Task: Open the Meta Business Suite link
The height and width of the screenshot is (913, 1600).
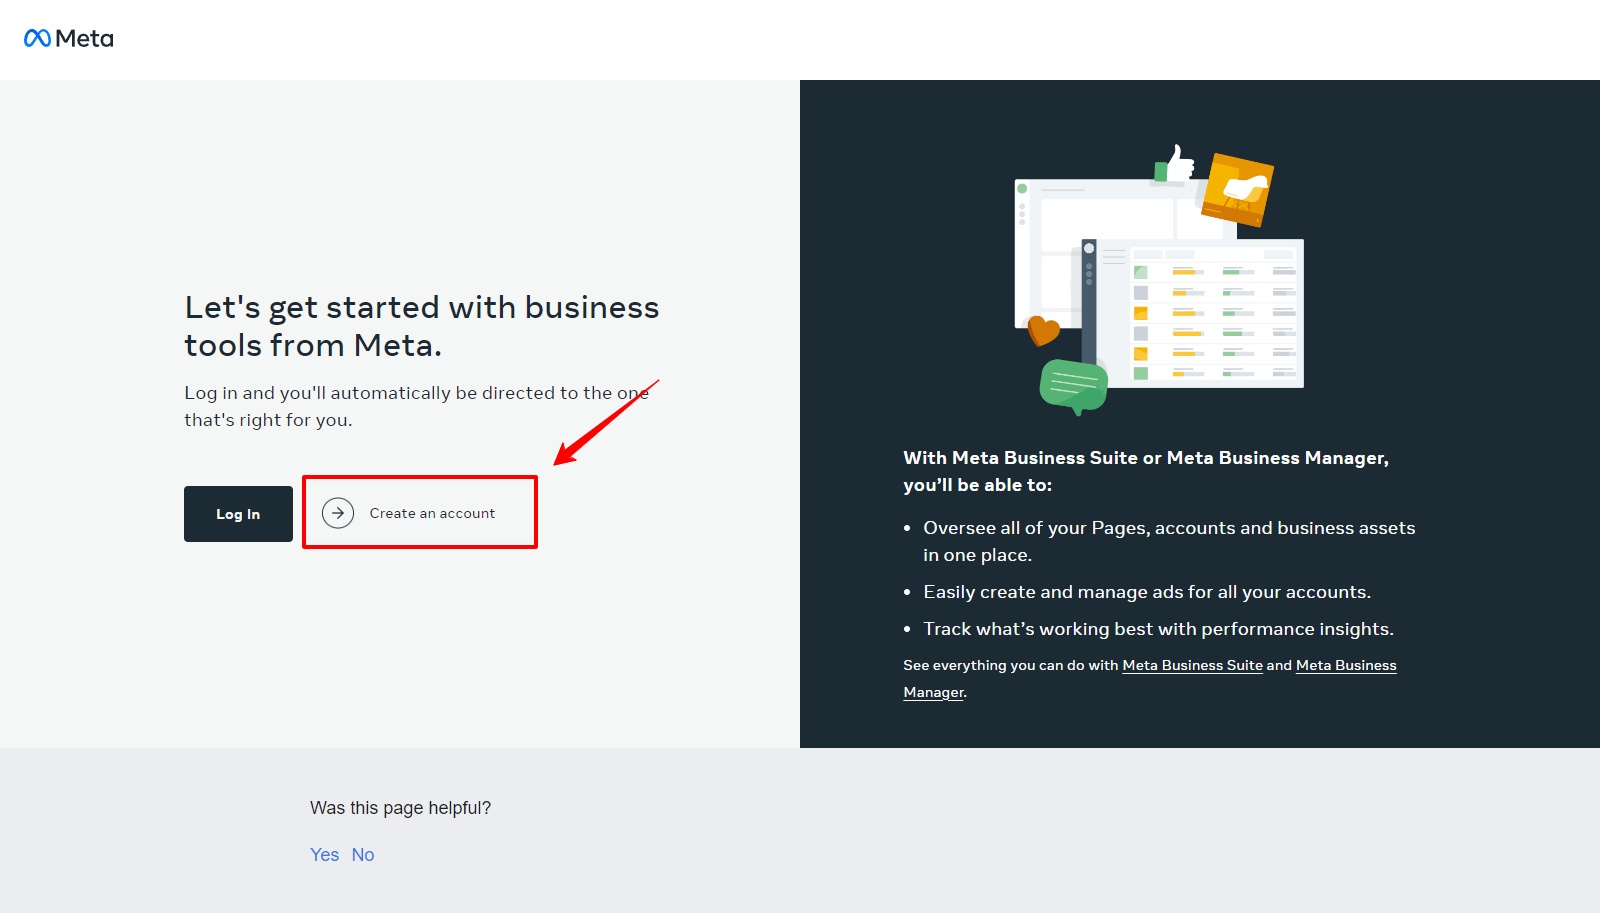Action: (x=1192, y=665)
